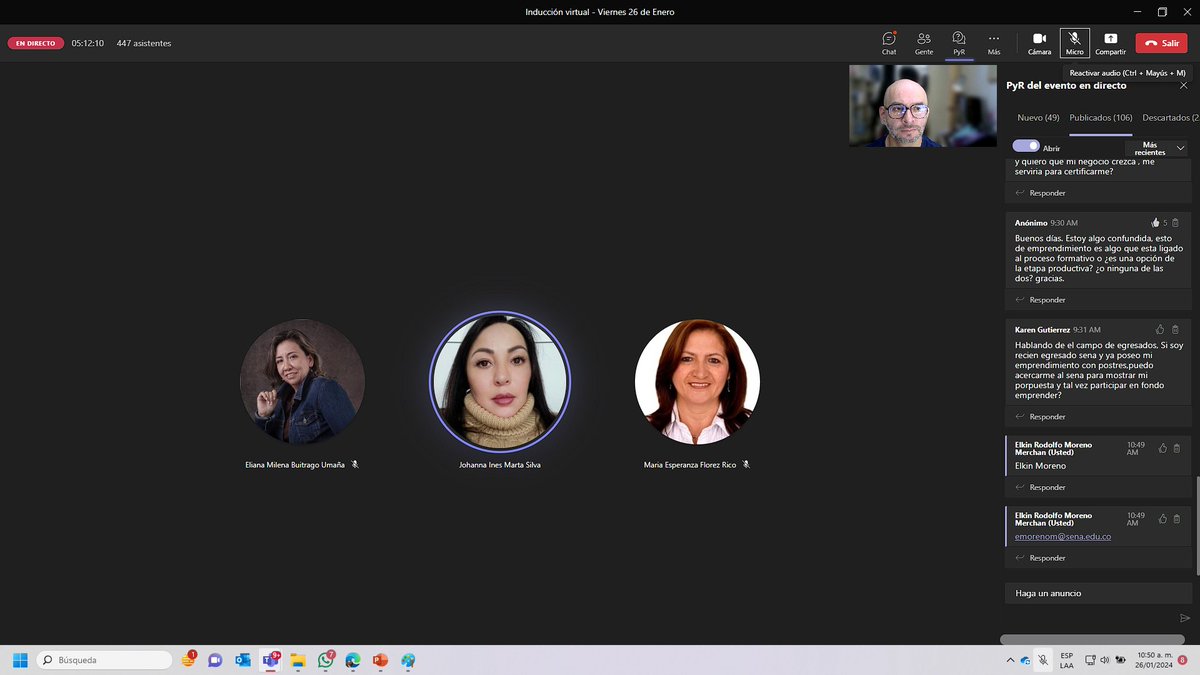This screenshot has height=675, width=1200.
Task: Click the system tray volume icon
Action: pos(1107,660)
